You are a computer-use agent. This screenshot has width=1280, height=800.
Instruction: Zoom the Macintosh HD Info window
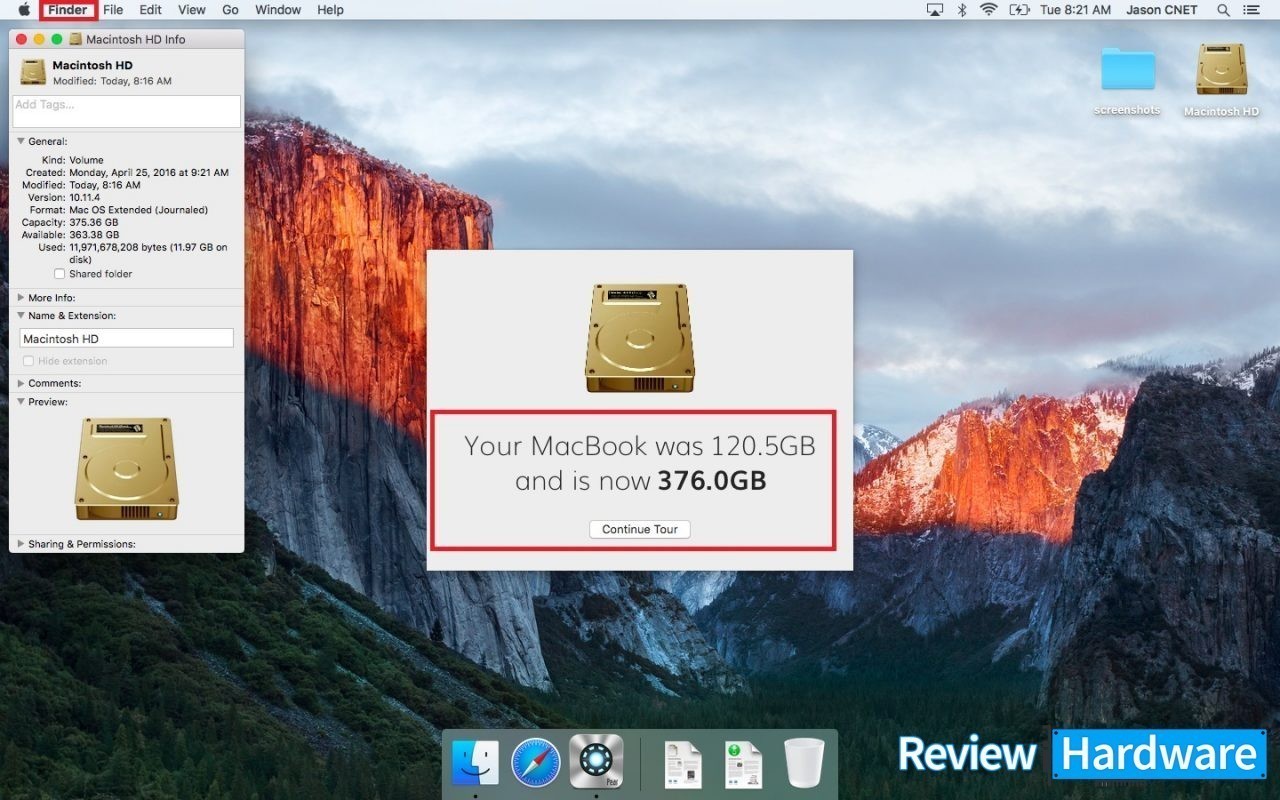[57, 39]
